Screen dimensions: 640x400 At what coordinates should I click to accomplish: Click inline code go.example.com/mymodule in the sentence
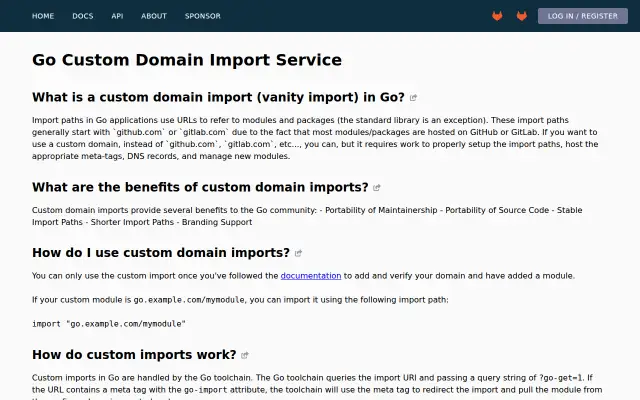[x=189, y=300]
